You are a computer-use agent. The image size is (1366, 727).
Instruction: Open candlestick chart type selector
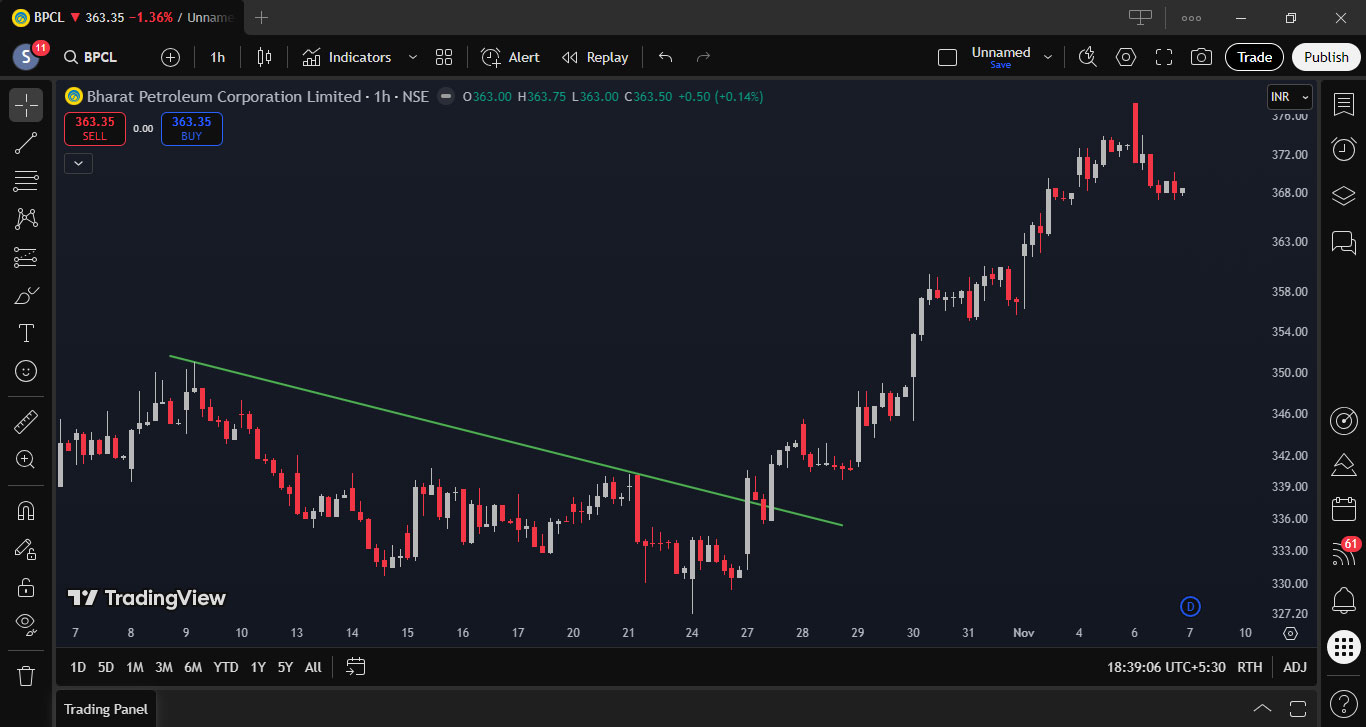click(264, 57)
